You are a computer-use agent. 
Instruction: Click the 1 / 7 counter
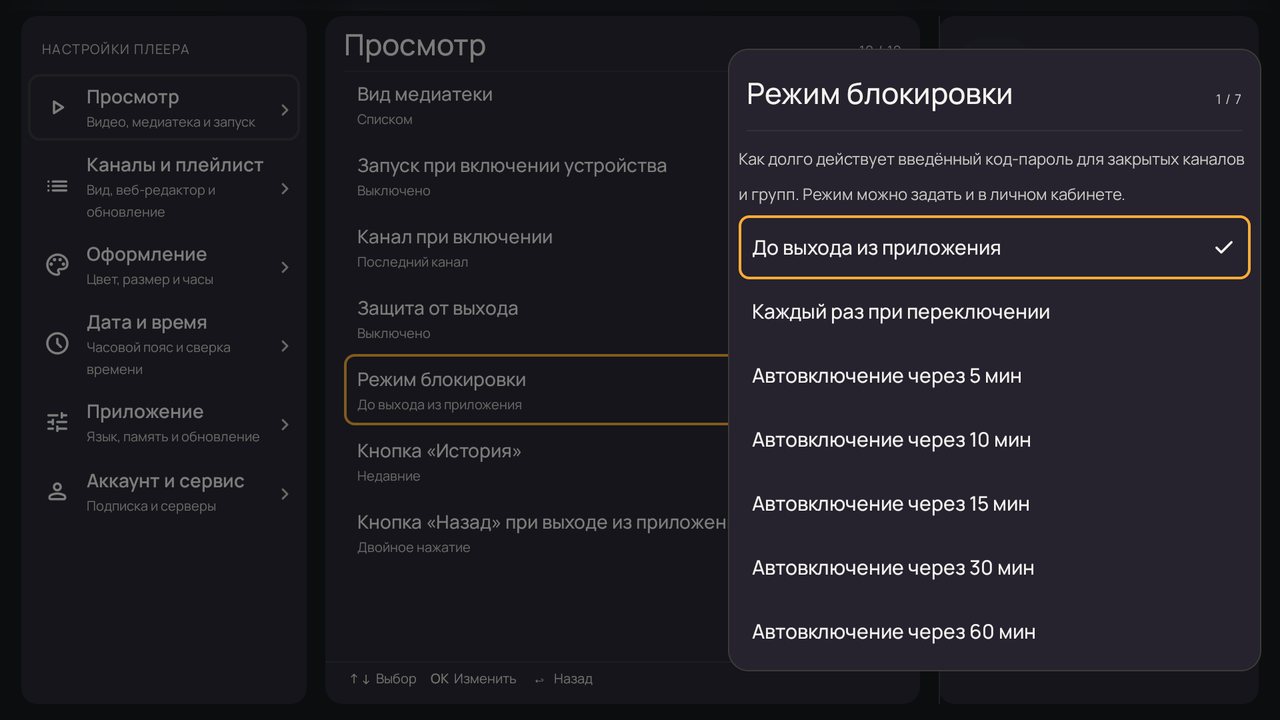(1228, 99)
